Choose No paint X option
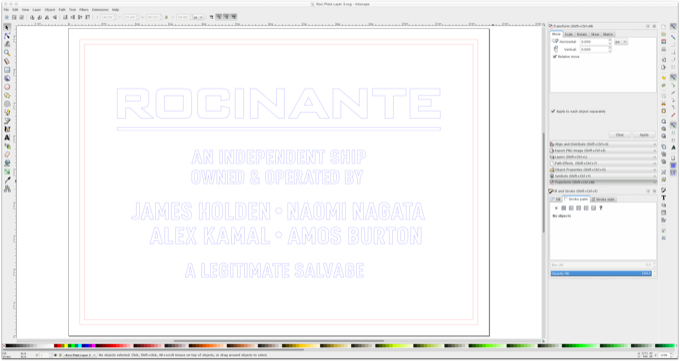 (x=556, y=208)
